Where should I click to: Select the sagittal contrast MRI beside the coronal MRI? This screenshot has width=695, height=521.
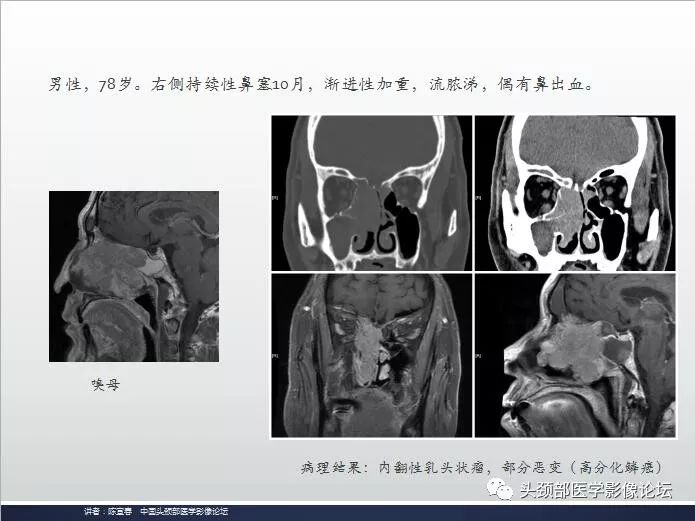click(x=575, y=355)
